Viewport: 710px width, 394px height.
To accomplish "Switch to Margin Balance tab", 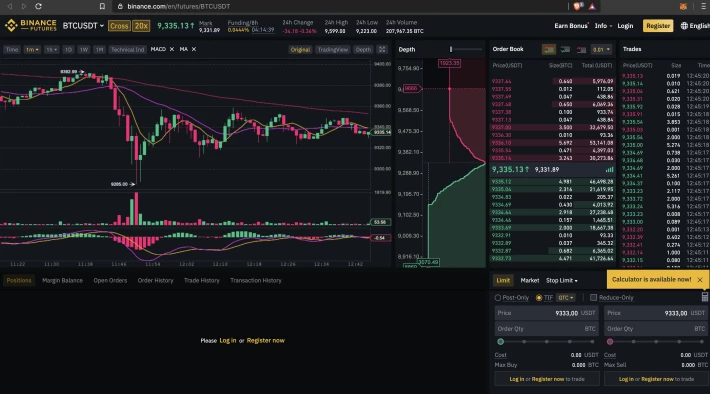I will (62, 280).
